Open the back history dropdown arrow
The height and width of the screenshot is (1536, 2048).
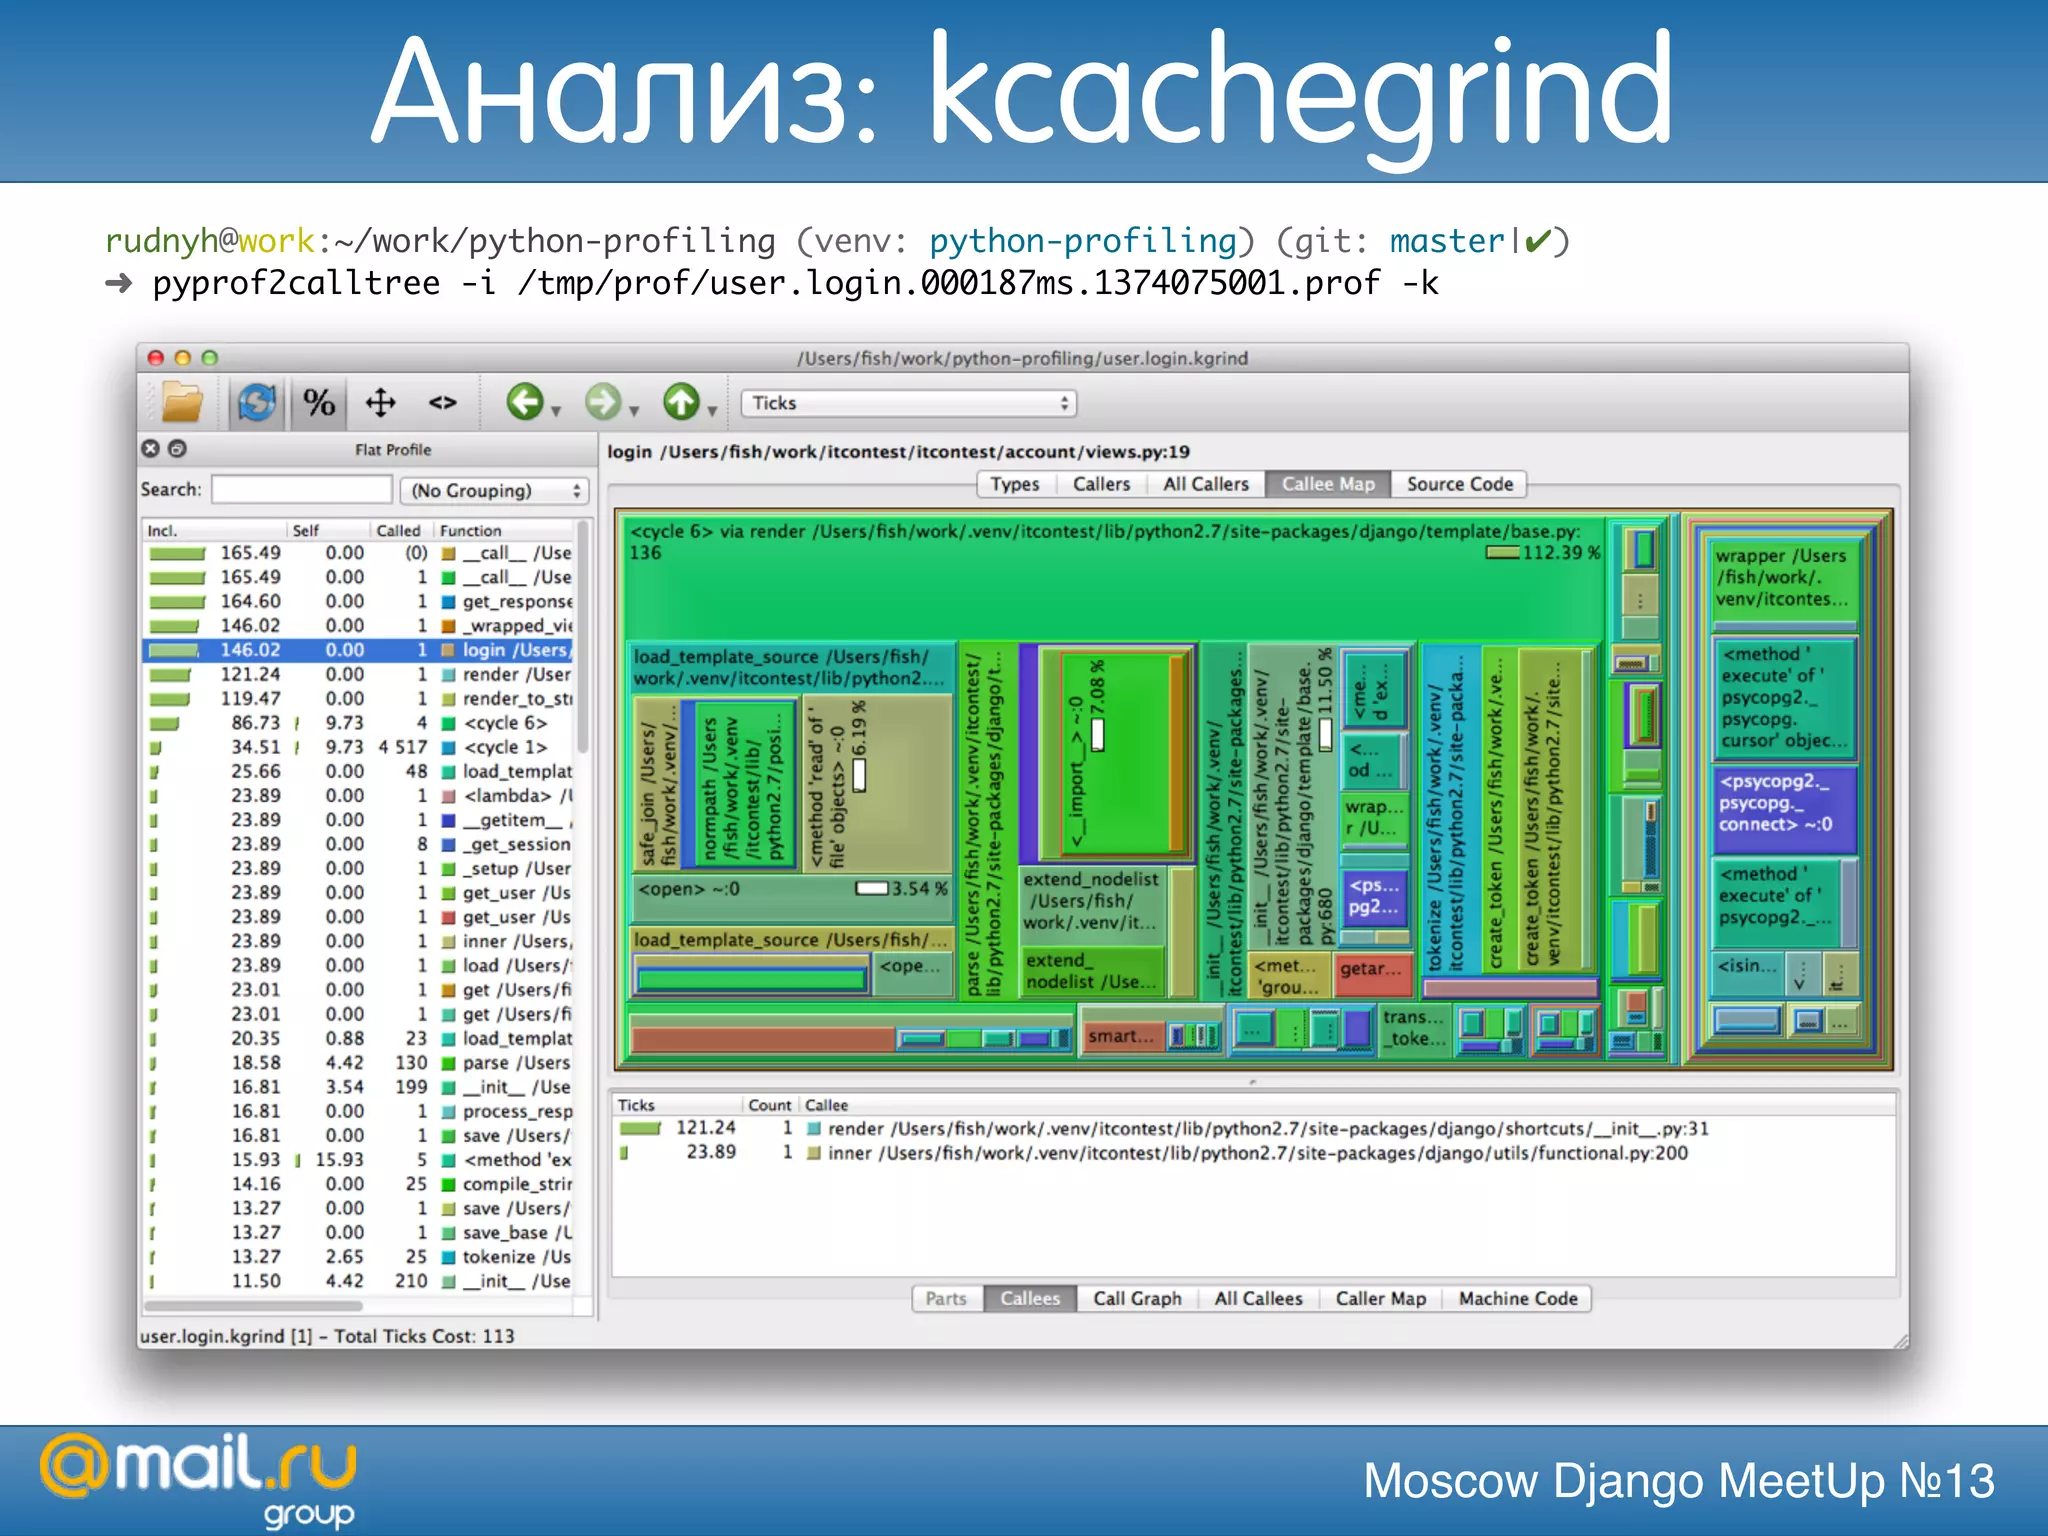(556, 411)
